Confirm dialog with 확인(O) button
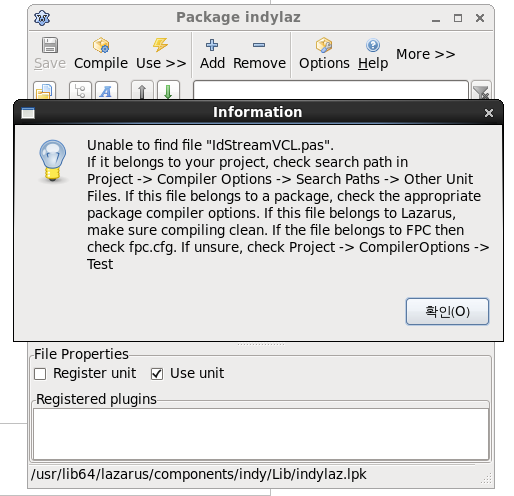 click(447, 311)
